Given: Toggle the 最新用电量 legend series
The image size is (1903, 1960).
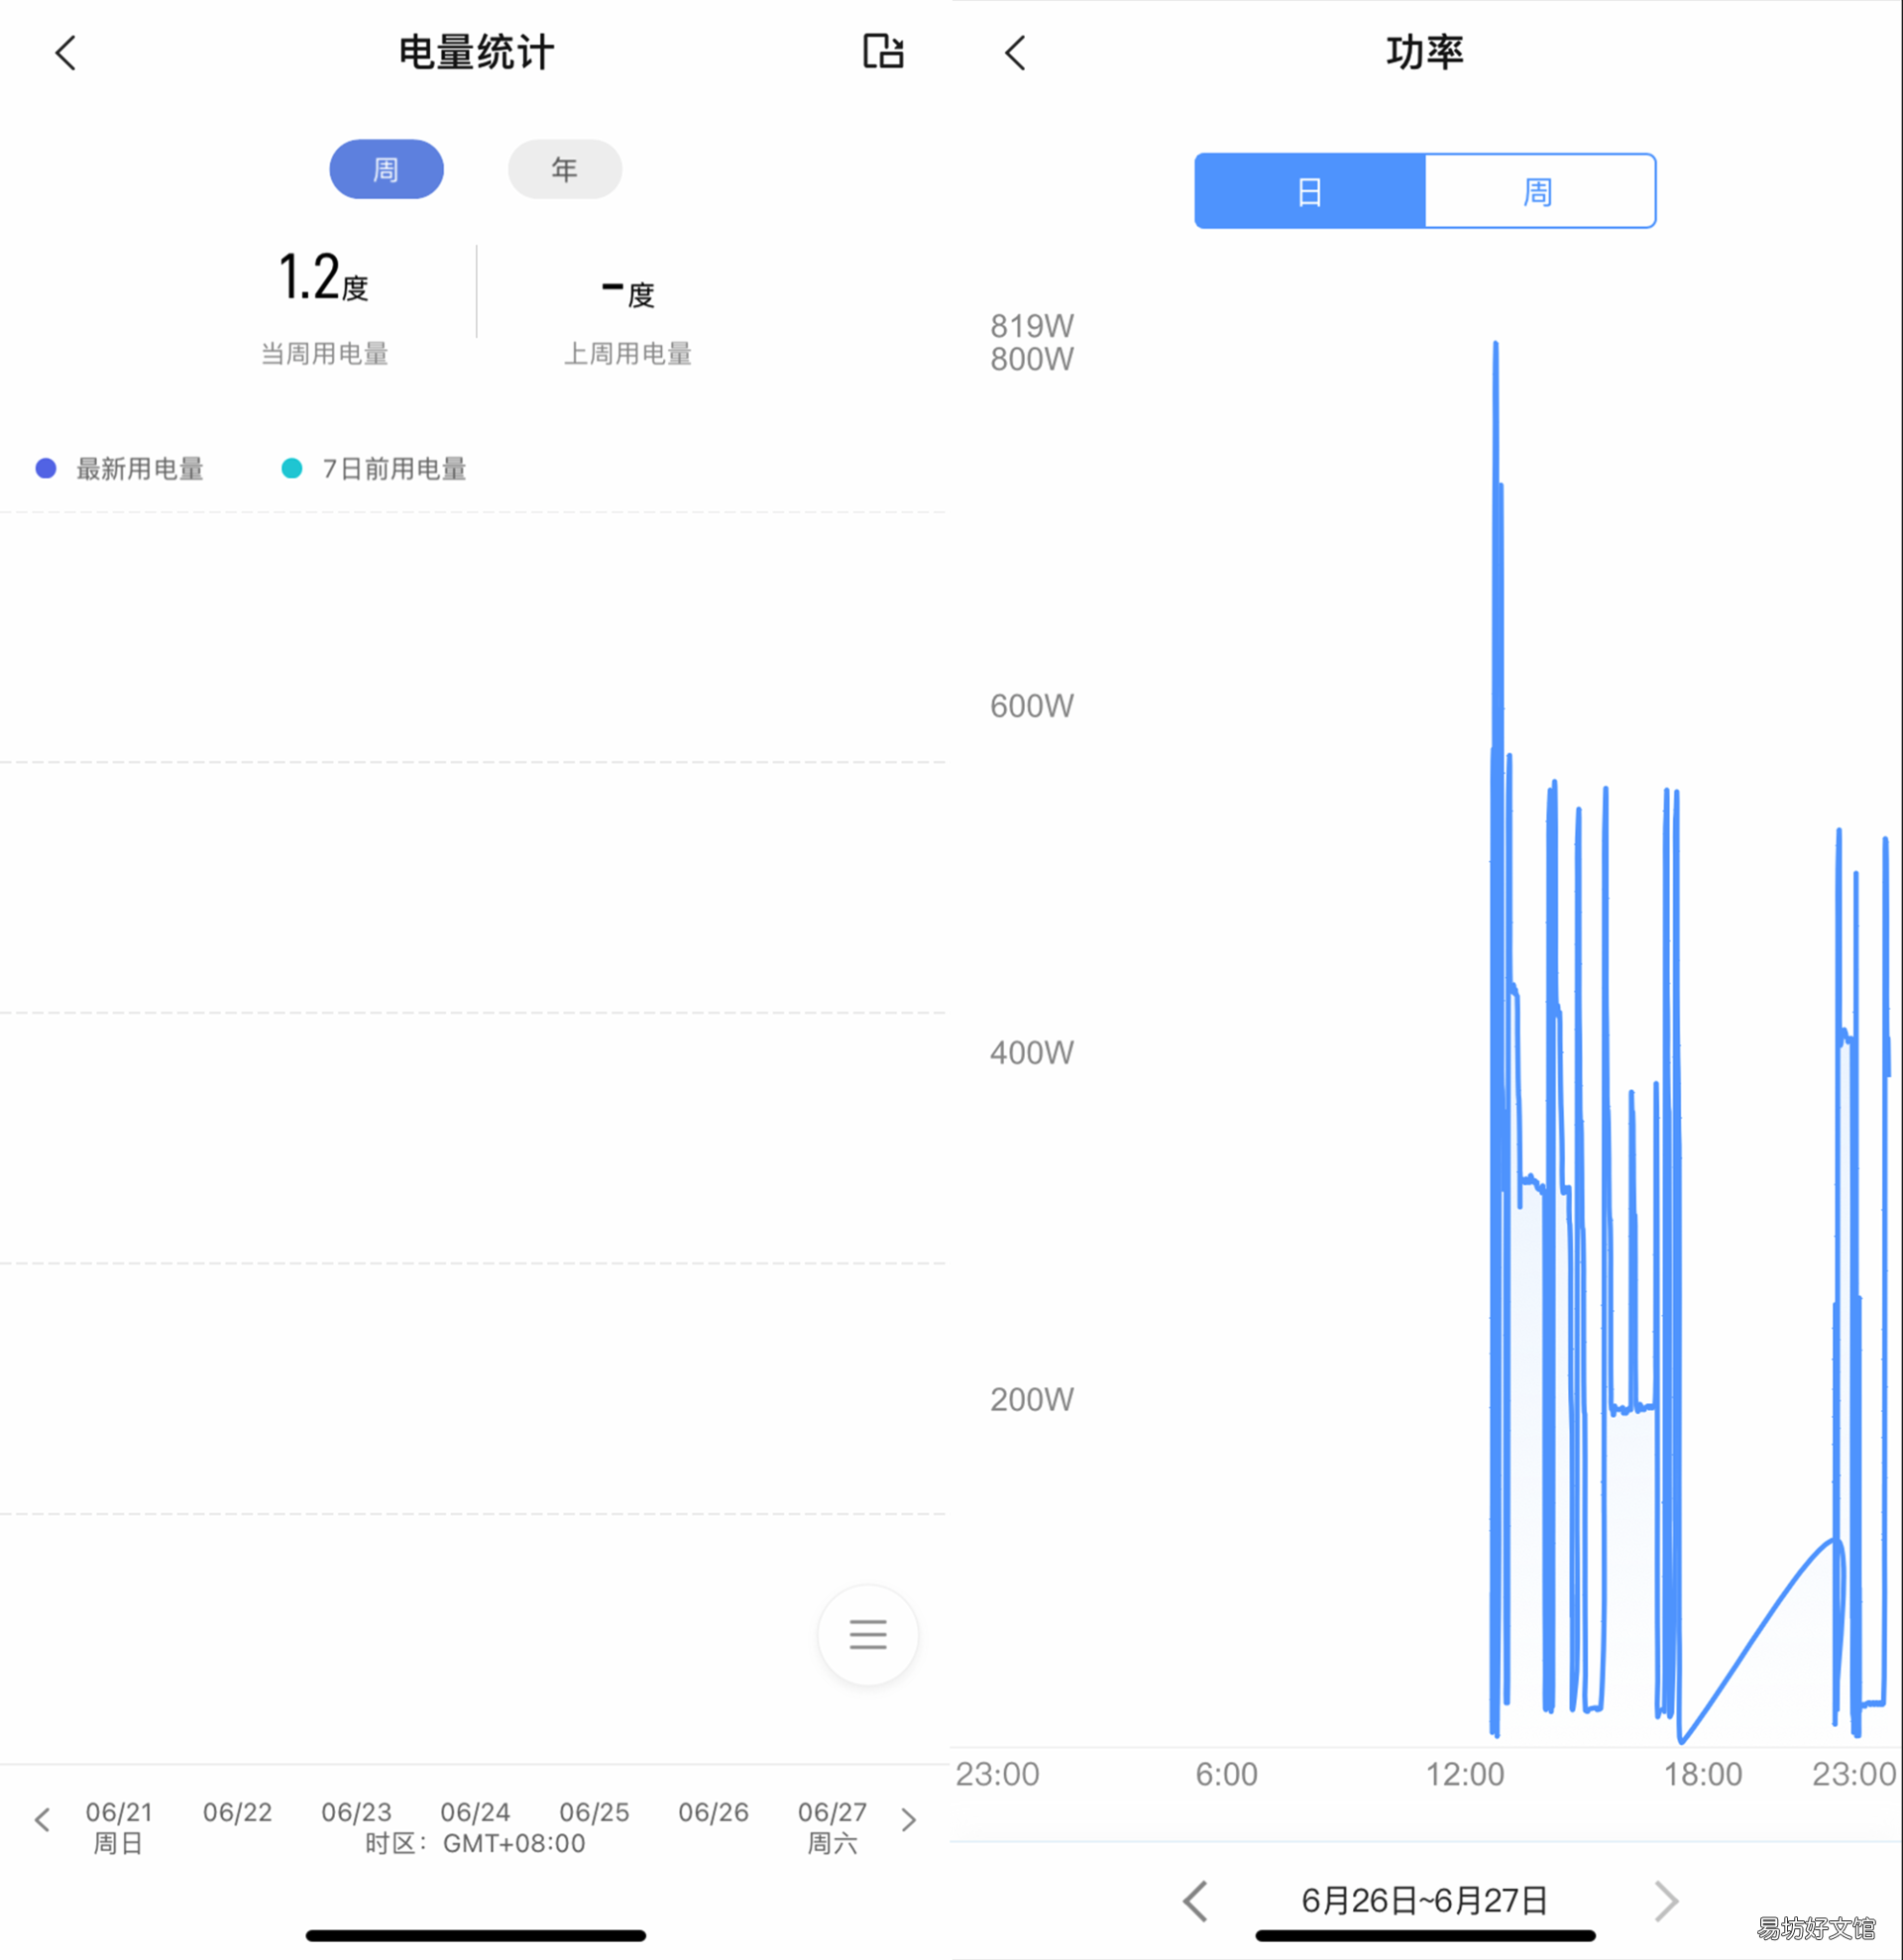Looking at the screenshot, I should point(120,468).
